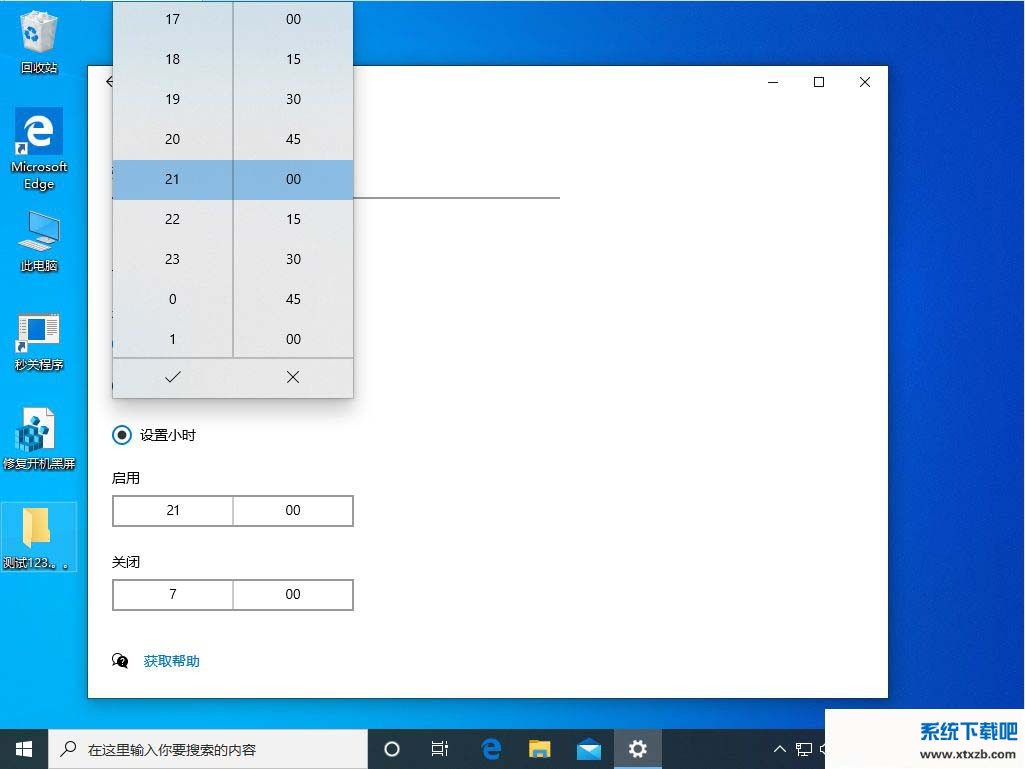Open Task View on the taskbar
Viewport: 1025px width, 769px height.
click(x=439, y=748)
